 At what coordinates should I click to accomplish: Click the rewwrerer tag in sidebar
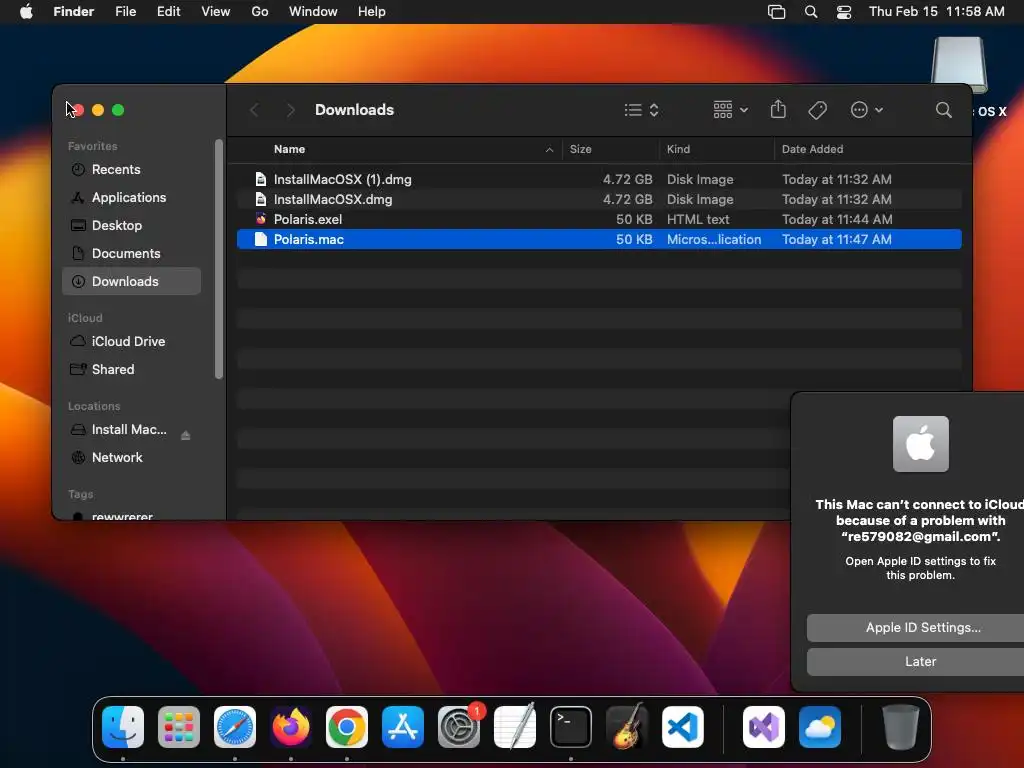click(x=121, y=516)
